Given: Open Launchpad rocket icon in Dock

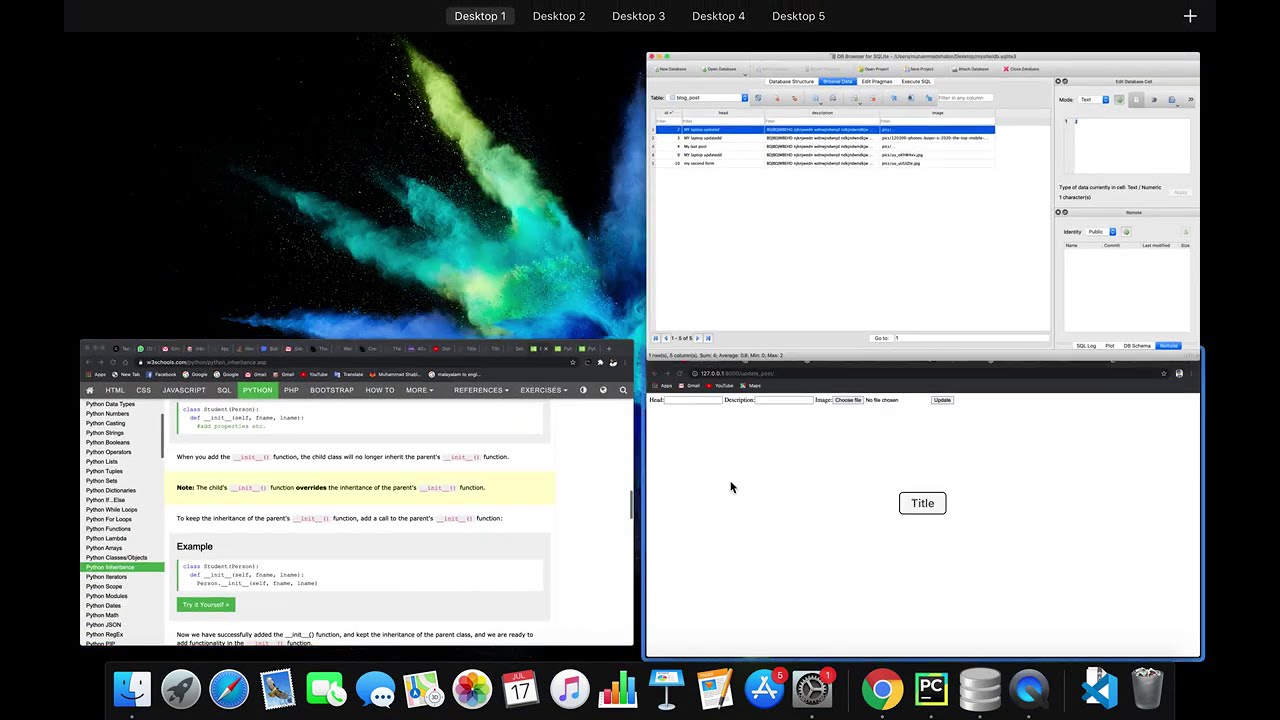Looking at the screenshot, I should coord(181,689).
